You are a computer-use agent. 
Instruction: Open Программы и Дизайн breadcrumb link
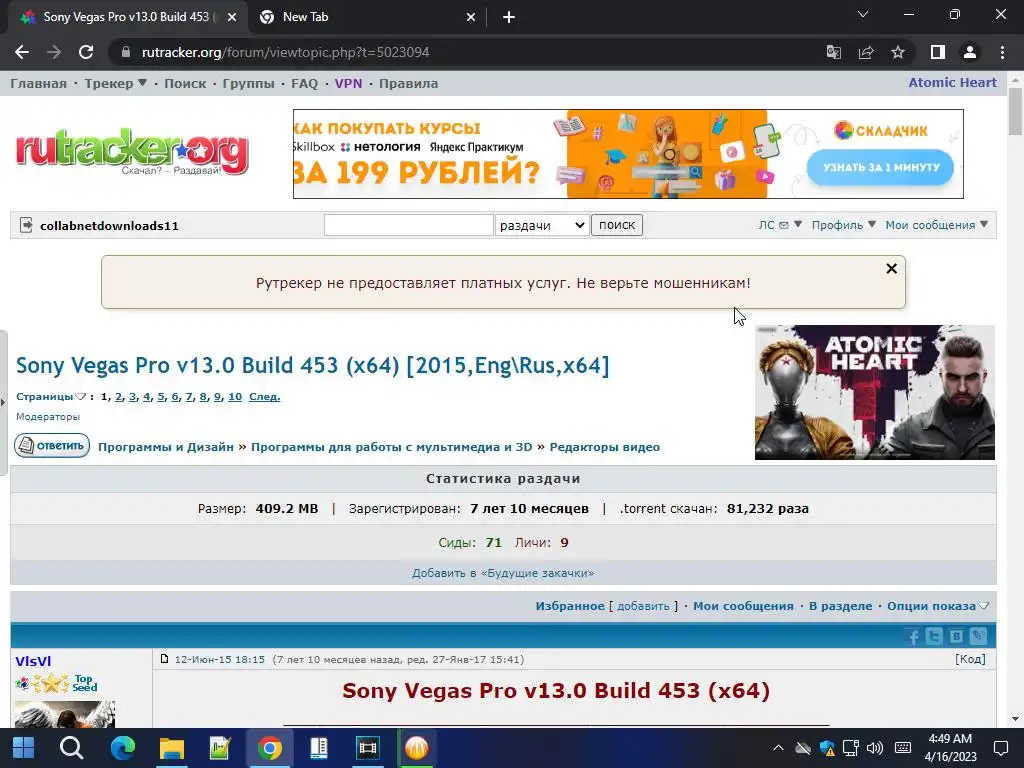tap(166, 447)
